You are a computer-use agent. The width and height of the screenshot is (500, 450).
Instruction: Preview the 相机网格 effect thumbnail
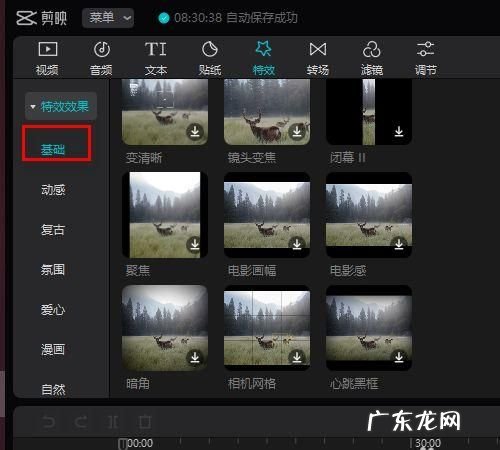point(267,328)
